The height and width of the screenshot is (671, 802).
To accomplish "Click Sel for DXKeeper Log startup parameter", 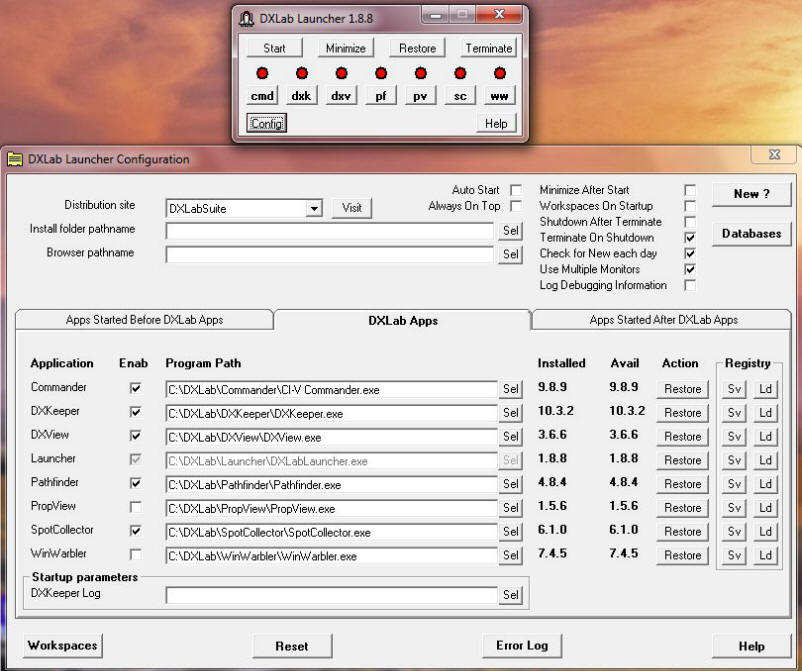I will 510,595.
